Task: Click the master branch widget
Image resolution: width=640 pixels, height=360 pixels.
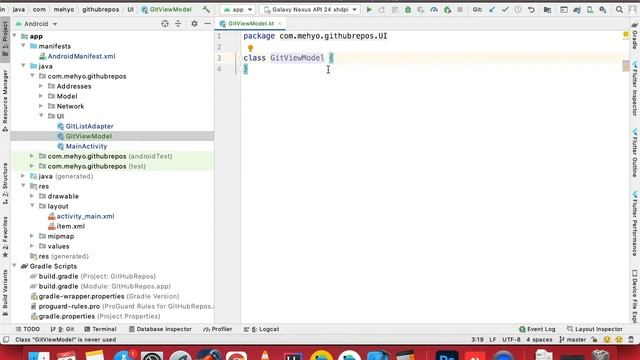Action: [x=573, y=340]
